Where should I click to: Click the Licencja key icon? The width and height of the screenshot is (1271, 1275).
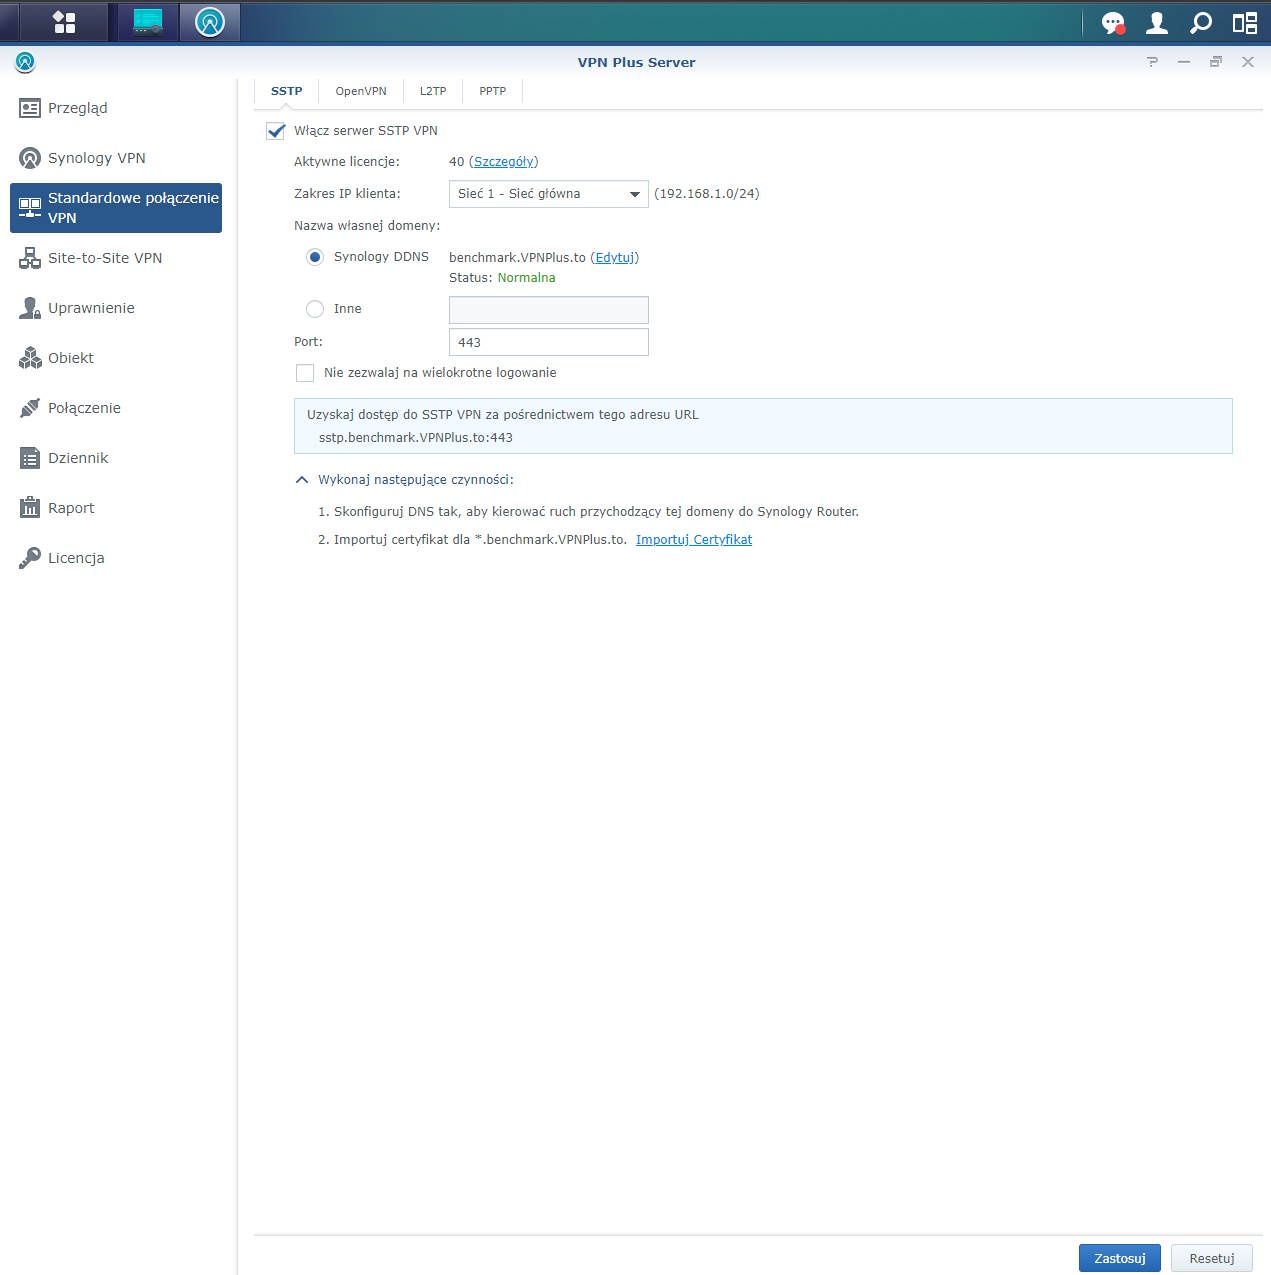(30, 558)
